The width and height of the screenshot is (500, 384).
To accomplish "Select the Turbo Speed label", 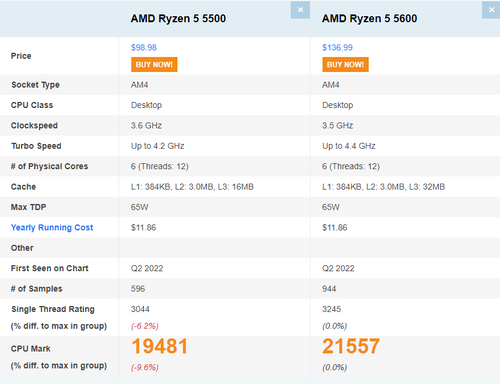I will 36,146.
